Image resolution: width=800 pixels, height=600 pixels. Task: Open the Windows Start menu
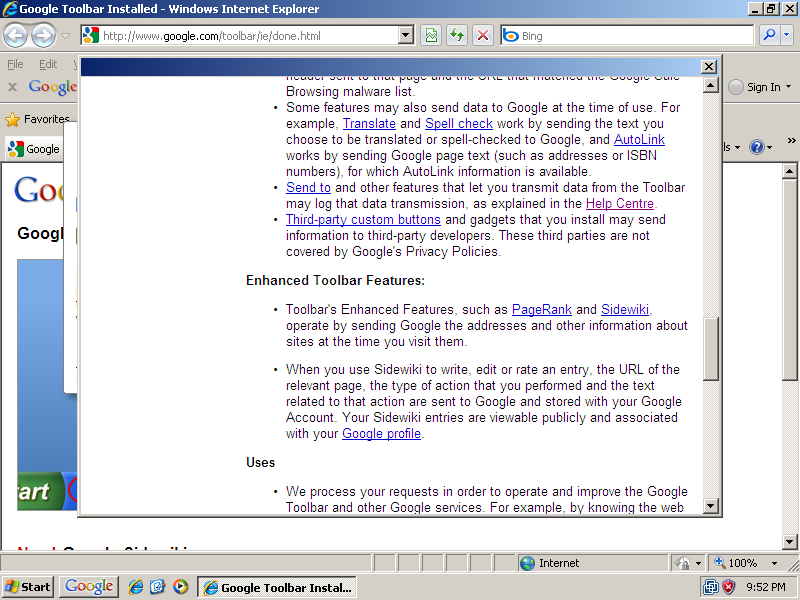point(28,587)
